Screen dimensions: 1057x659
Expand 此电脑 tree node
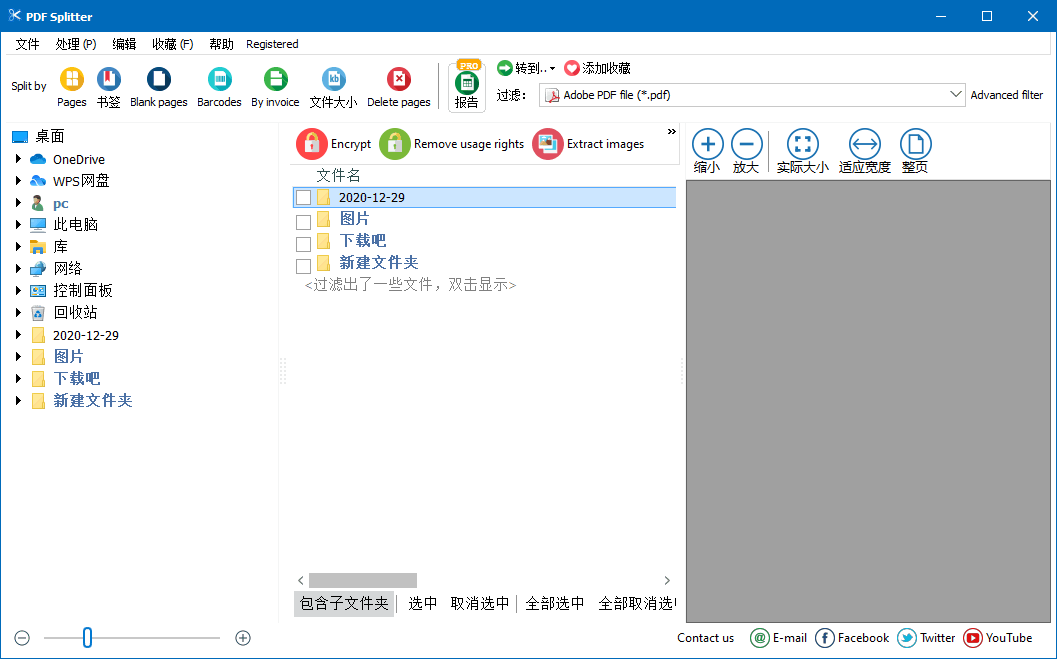coord(18,224)
